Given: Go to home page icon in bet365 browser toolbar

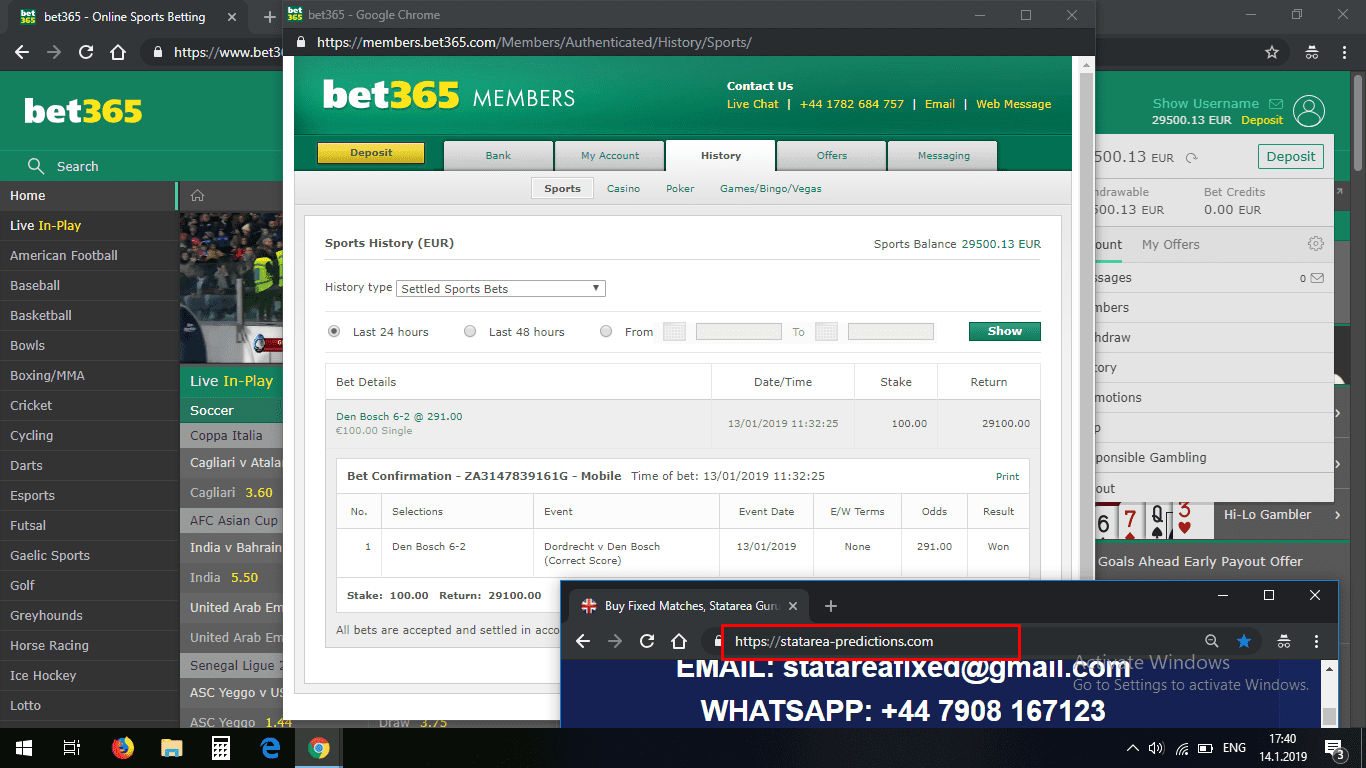Looking at the screenshot, I should point(118,52).
